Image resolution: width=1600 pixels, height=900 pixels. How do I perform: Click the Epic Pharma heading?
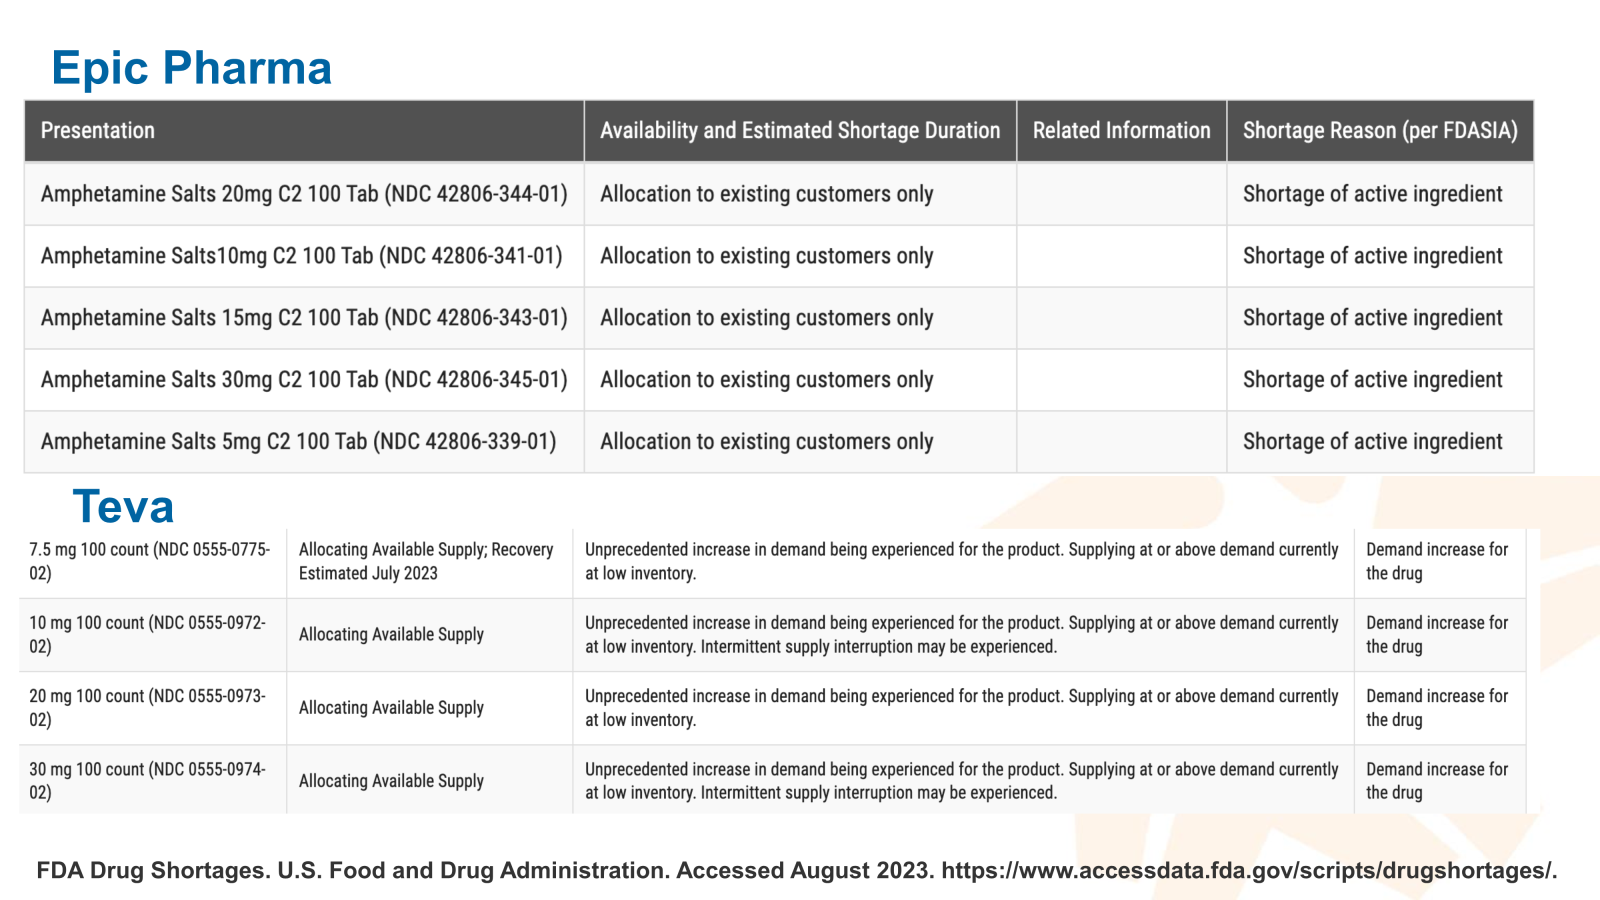tap(191, 68)
